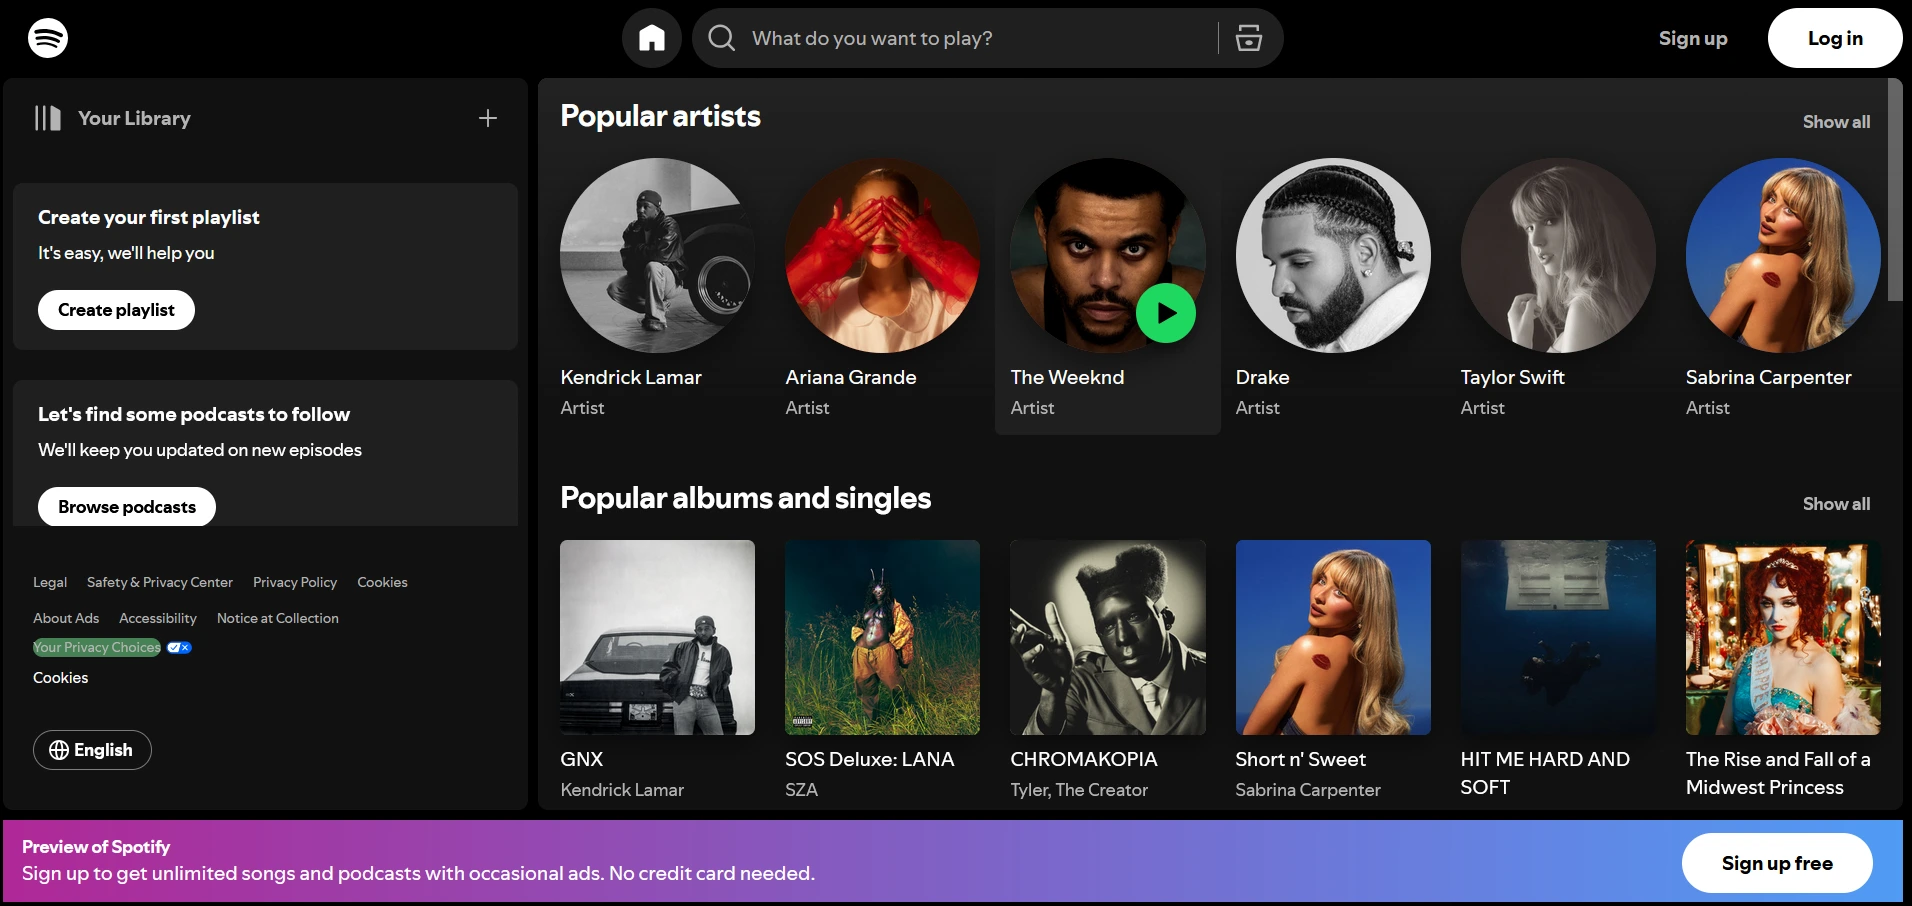Click the Your Library collapse icon
Viewport: 1912px width, 906px height.
click(47, 118)
